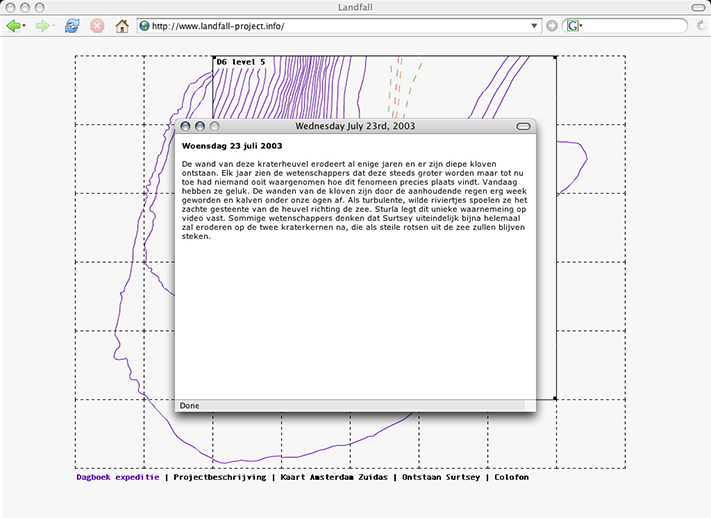The image size is (711, 518).
Task: Open the Colofon page link
Action: tap(511, 477)
